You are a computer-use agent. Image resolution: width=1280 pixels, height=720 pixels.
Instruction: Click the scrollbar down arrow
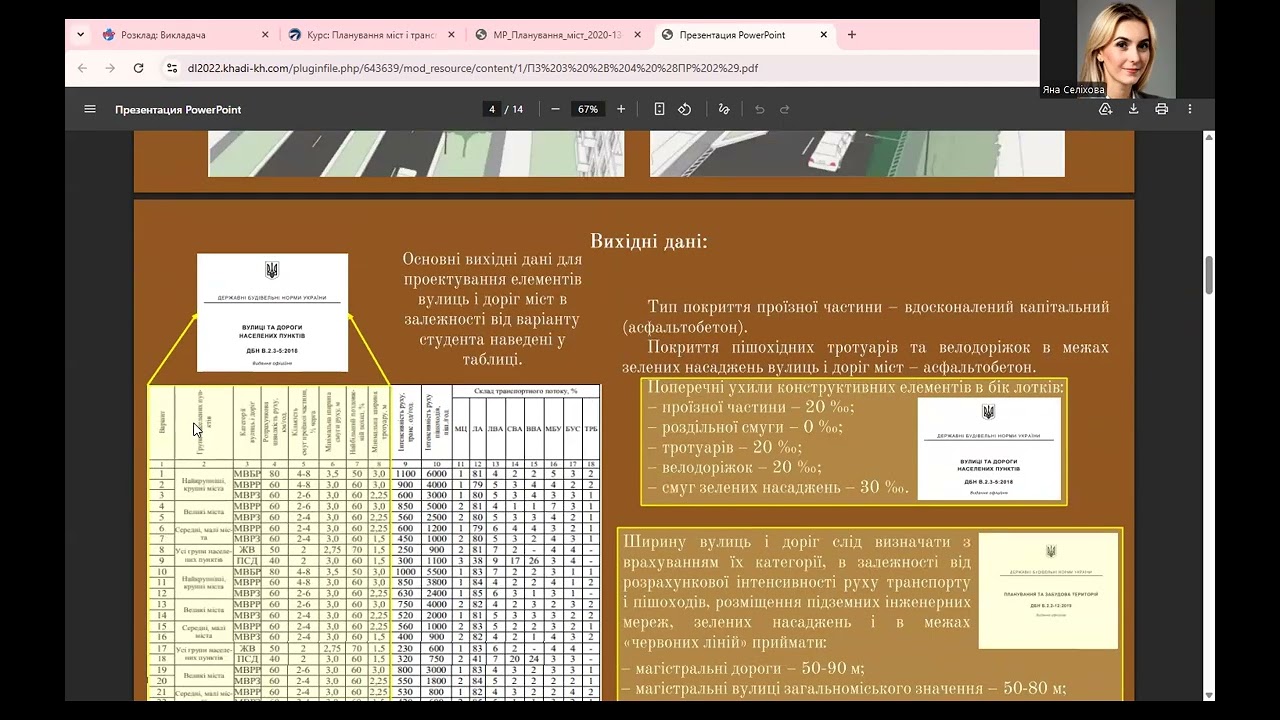pos(1209,694)
